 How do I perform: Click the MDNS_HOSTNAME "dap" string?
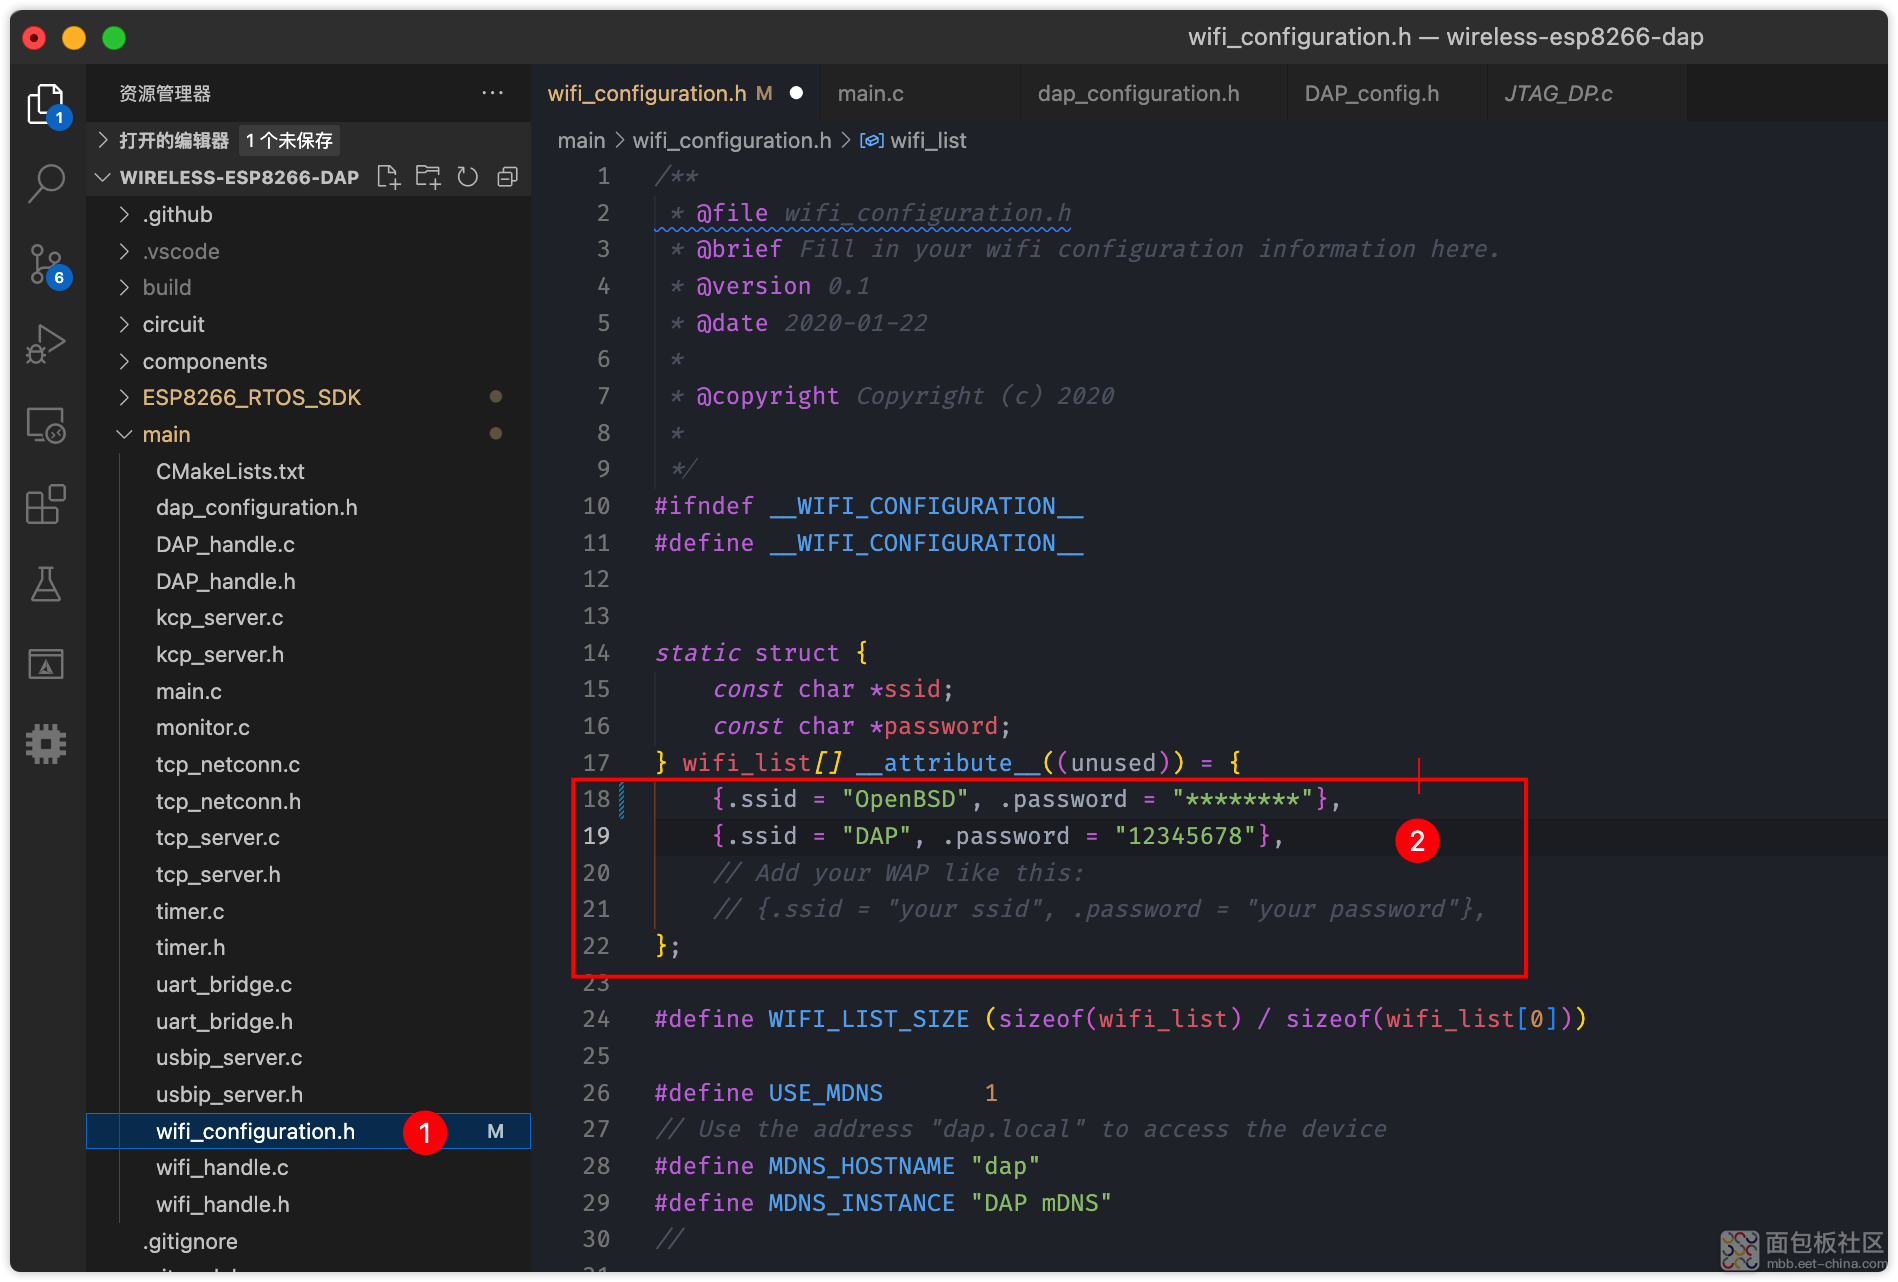pos(1005,1166)
